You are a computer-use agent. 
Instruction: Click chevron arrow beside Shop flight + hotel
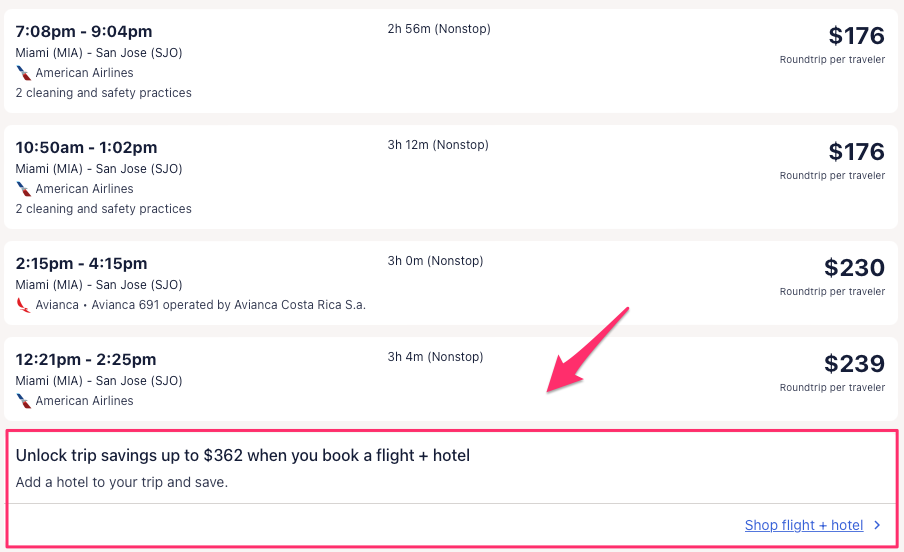coord(877,525)
